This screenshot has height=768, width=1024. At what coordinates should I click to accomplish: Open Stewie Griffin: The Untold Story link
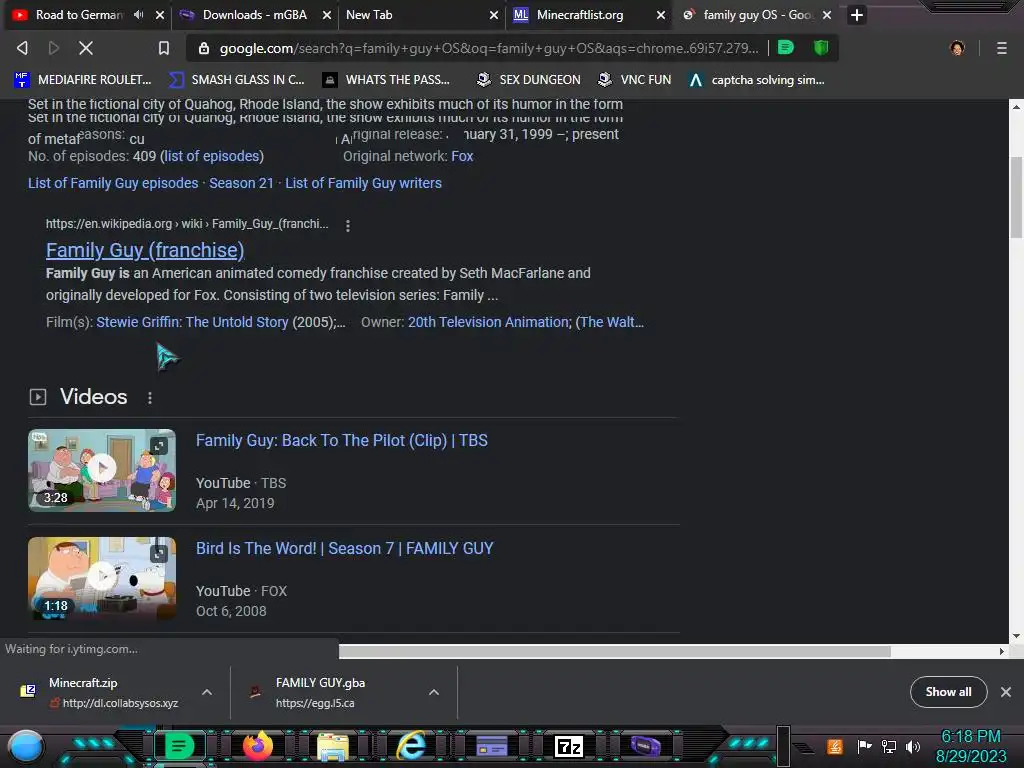tap(192, 322)
